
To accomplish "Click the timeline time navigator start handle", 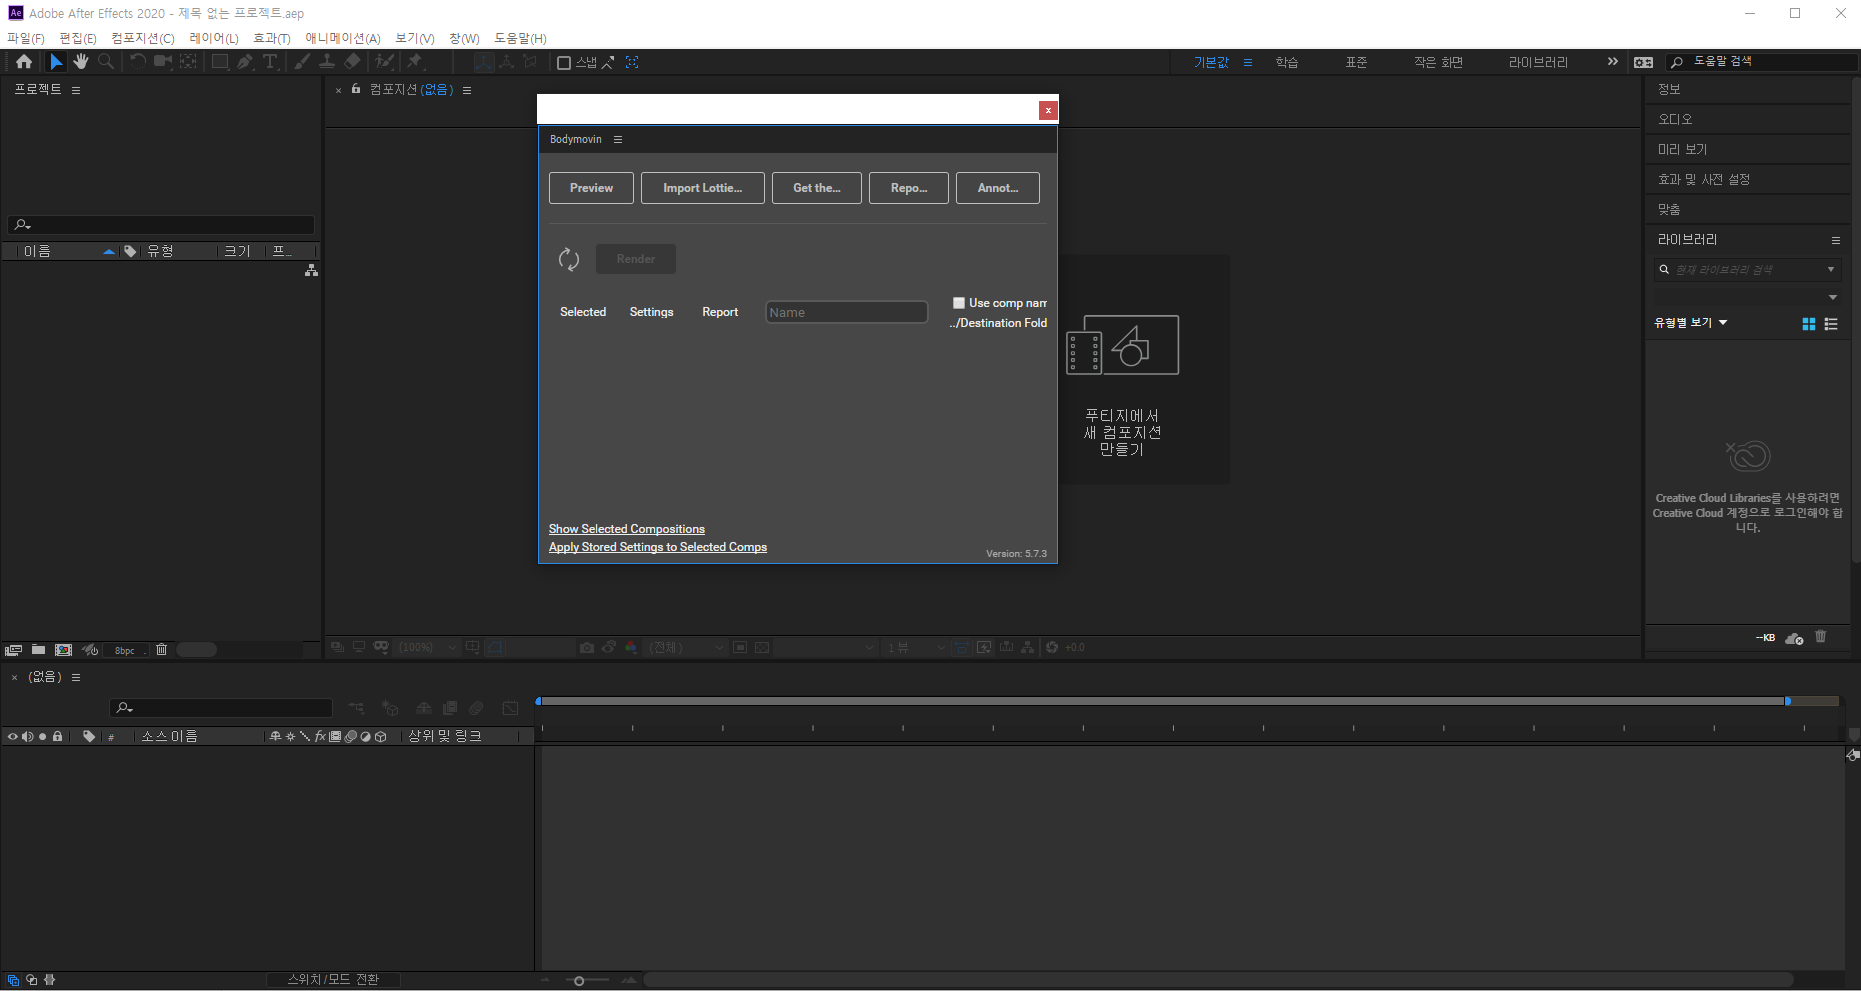I will (539, 701).
